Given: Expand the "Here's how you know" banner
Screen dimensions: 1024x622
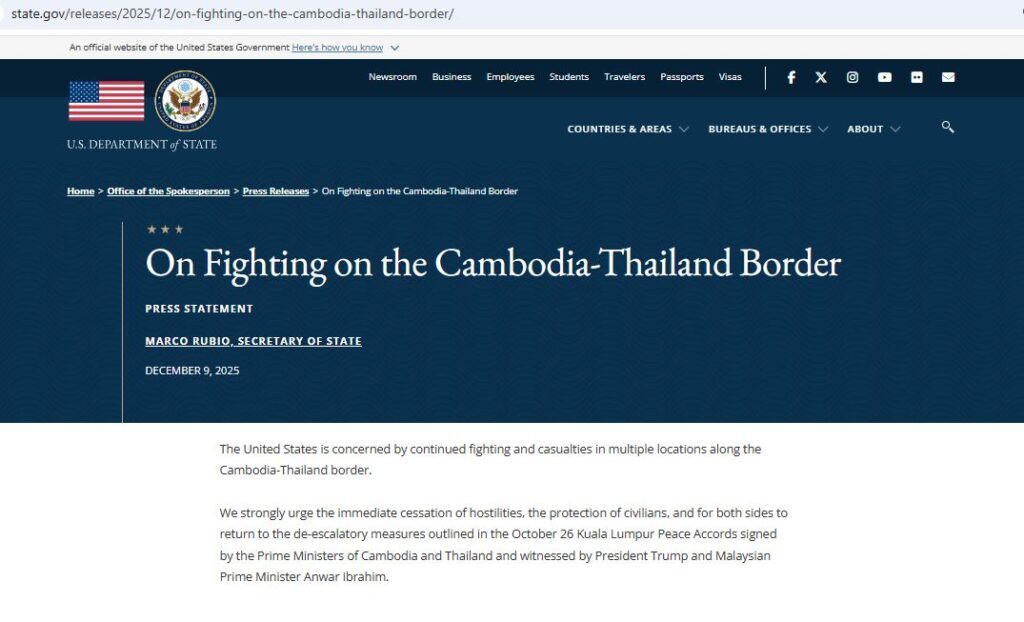Looking at the screenshot, I should [x=345, y=47].
